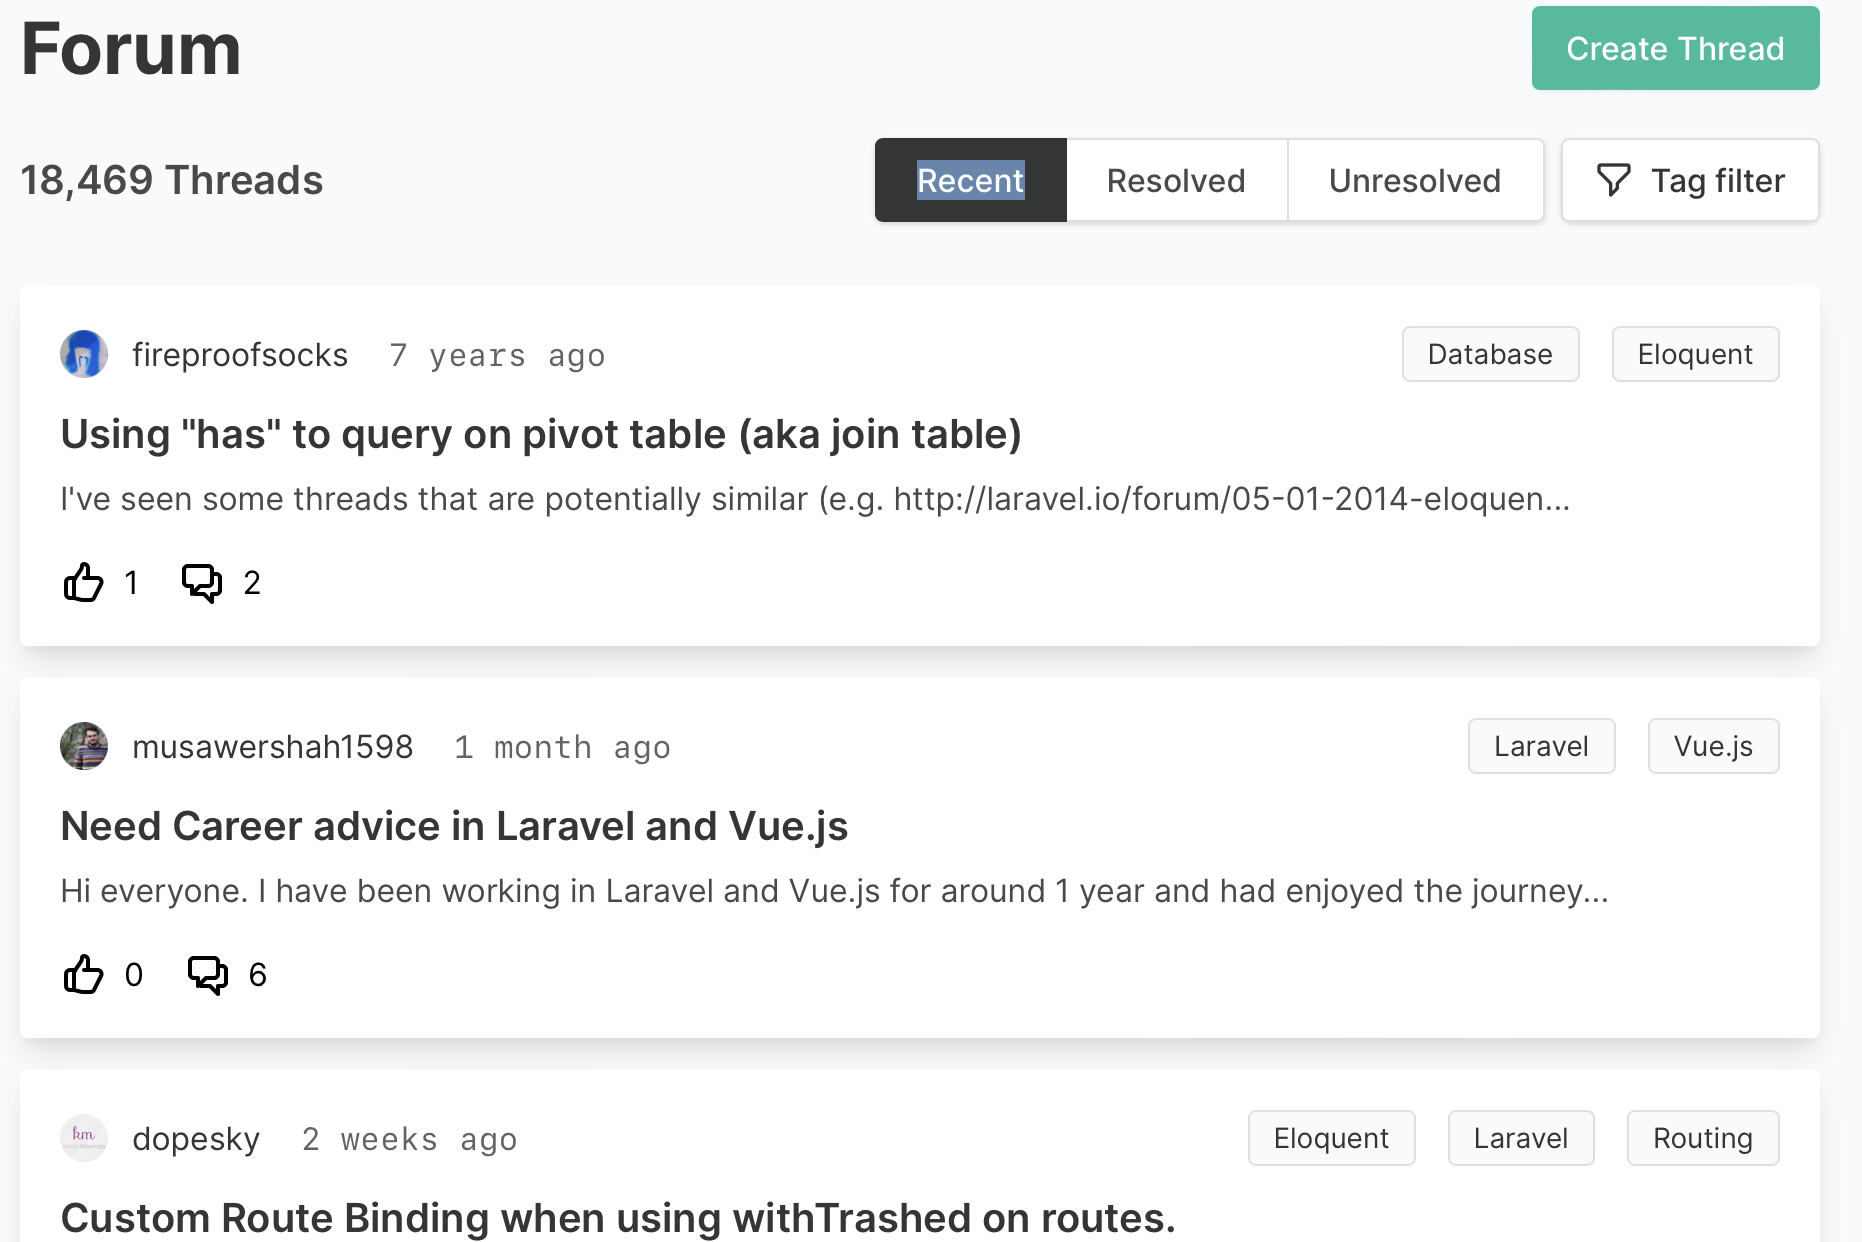This screenshot has height=1242, width=1862.
Task: Select the Vue.js tag
Action: tap(1713, 746)
